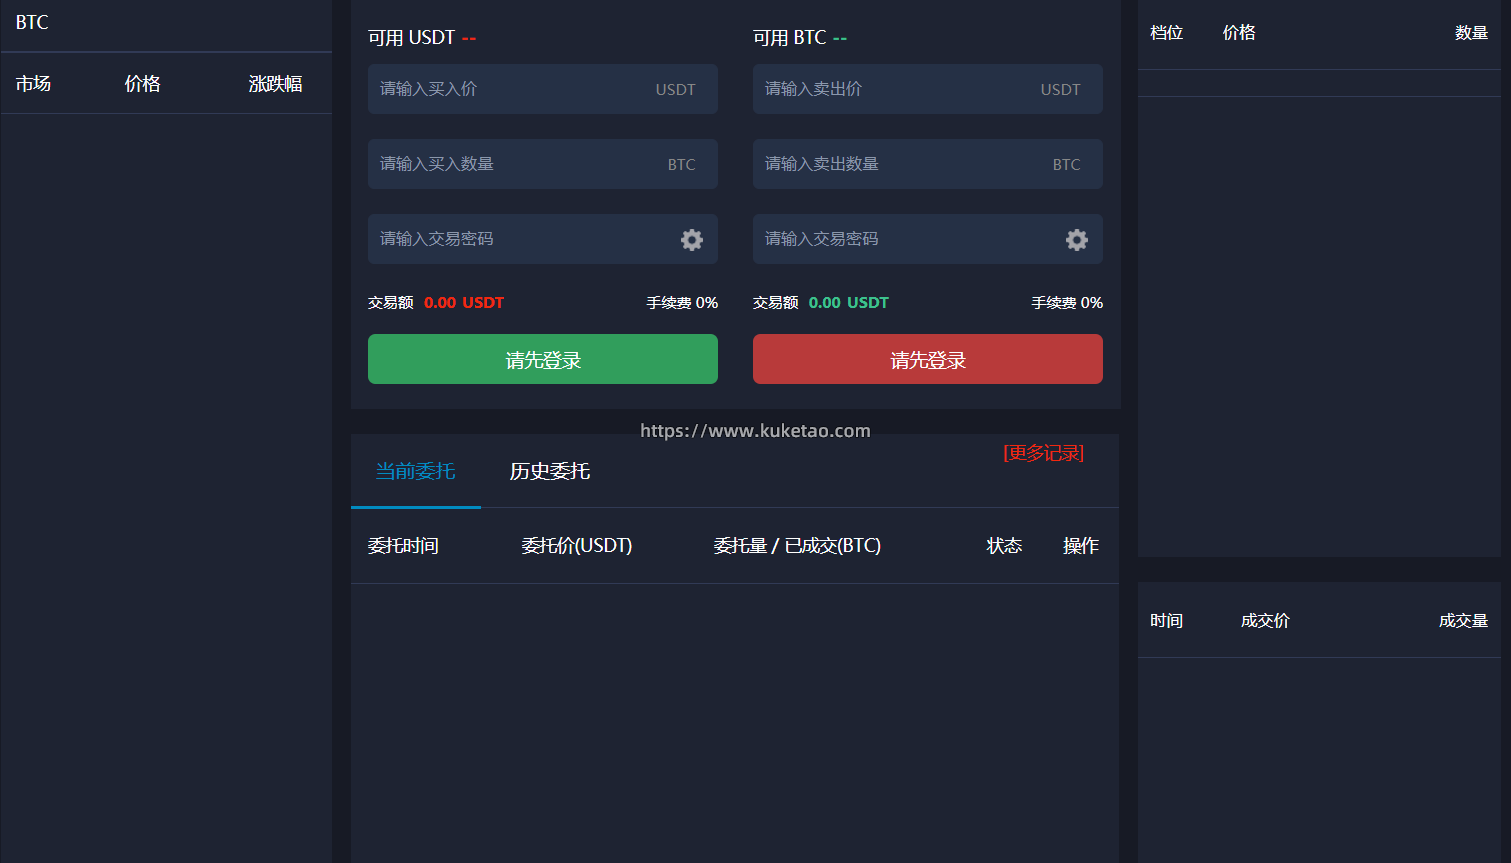Focus the 请输入买入数量 input field
The height and width of the screenshot is (863, 1511).
pyautogui.click(x=543, y=164)
